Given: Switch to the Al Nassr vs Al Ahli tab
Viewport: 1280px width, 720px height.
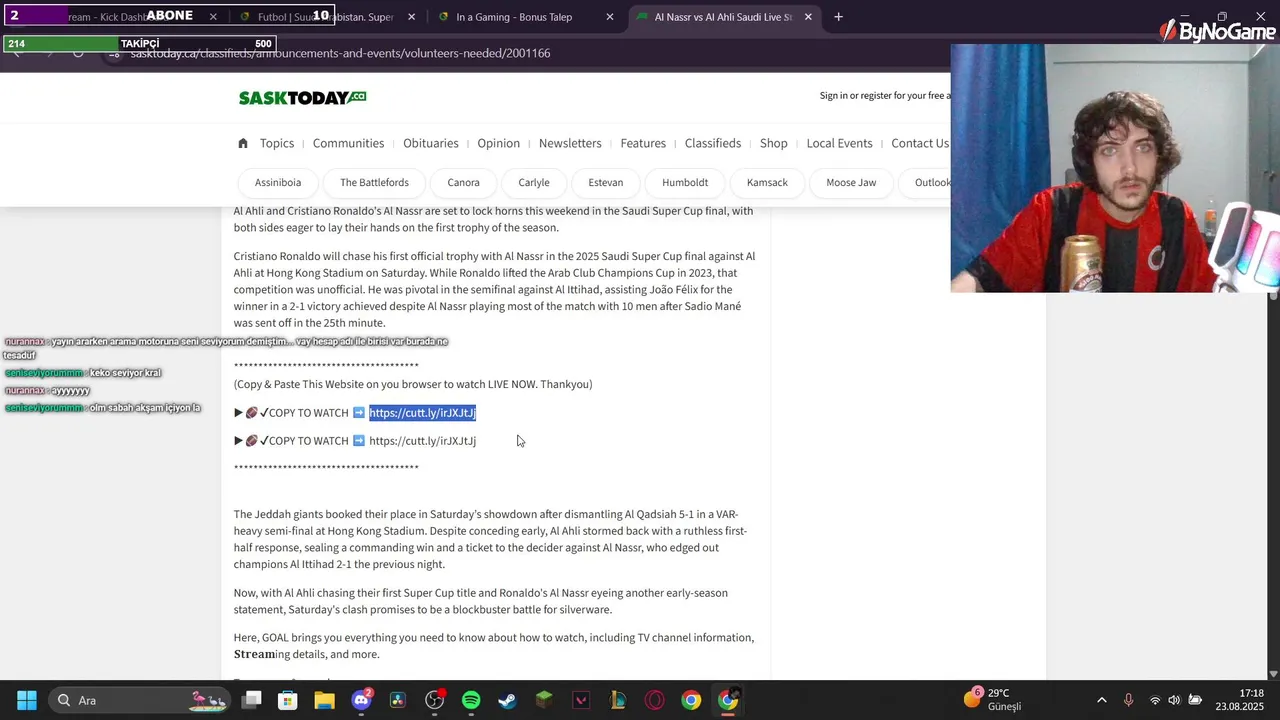Looking at the screenshot, I should pyautogui.click(x=722, y=17).
